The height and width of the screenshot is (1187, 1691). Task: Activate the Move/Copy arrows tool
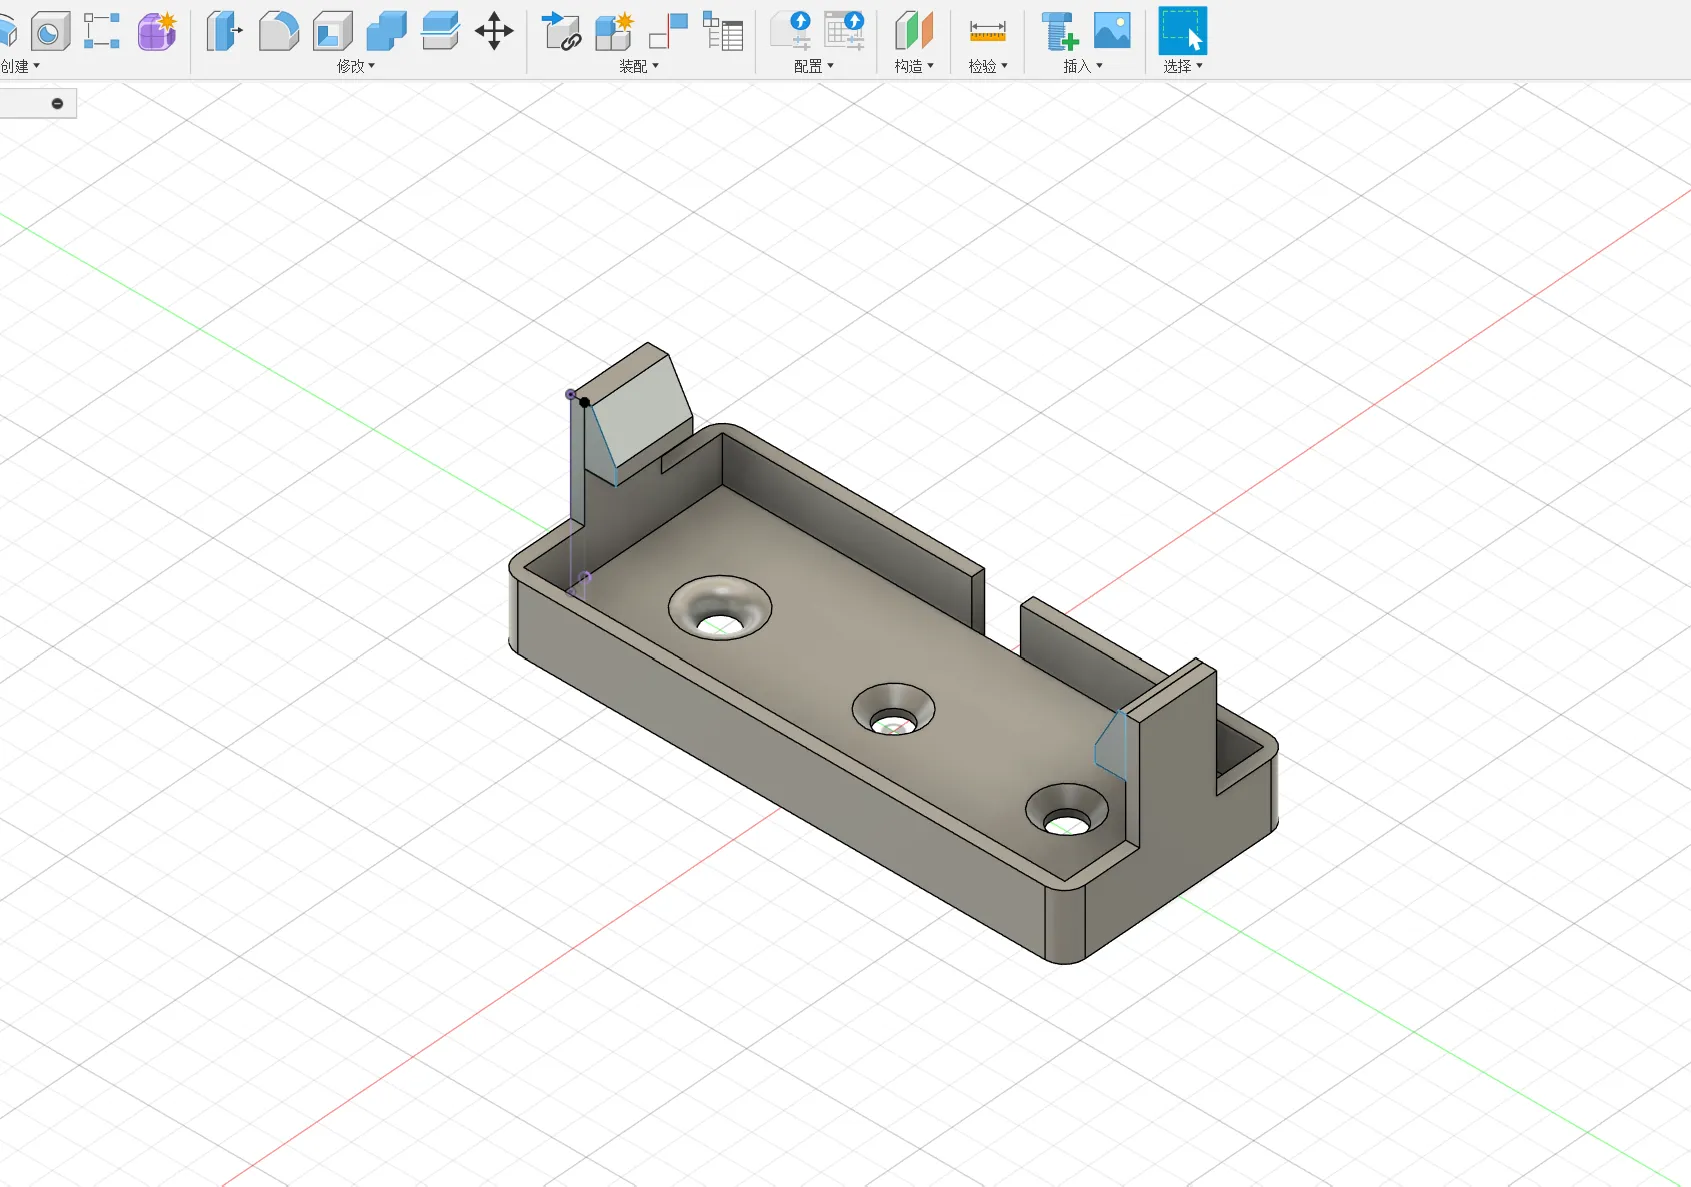[494, 31]
